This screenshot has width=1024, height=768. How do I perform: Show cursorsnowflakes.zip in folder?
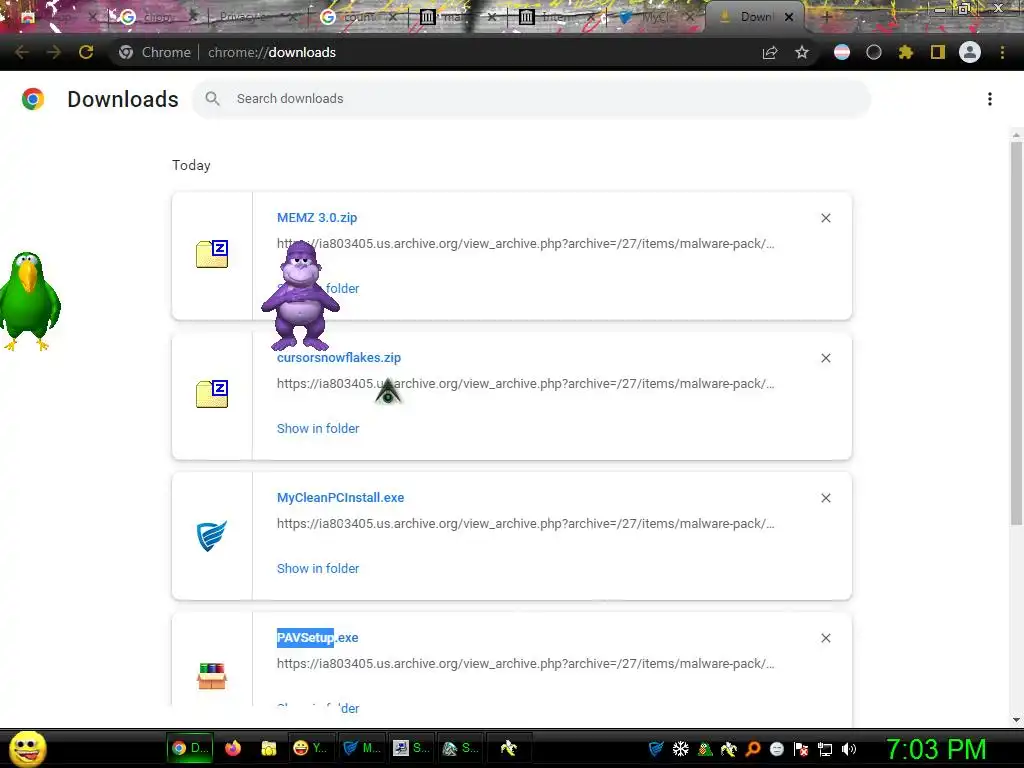tap(318, 428)
